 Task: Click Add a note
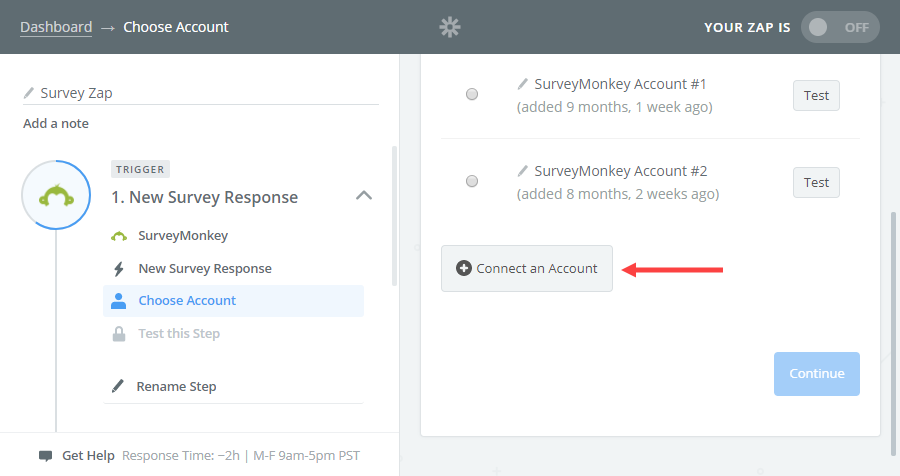[x=56, y=123]
